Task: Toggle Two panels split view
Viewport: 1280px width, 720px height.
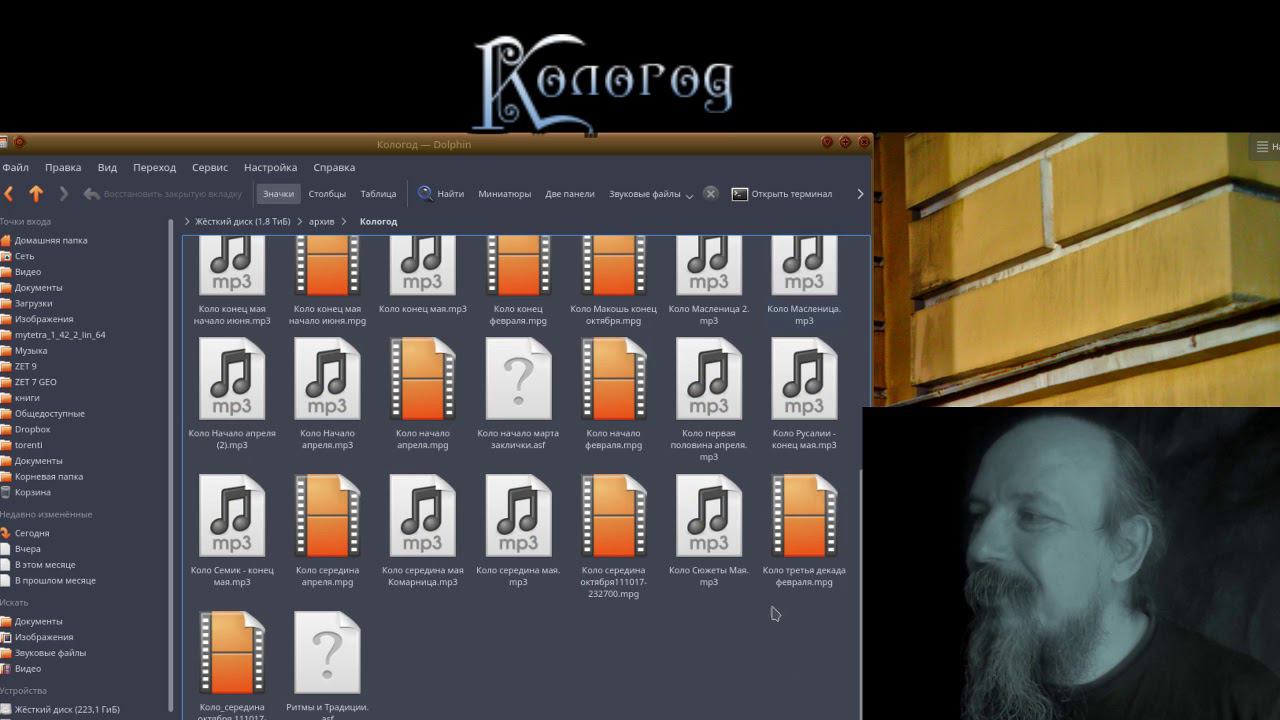Action: [570, 194]
